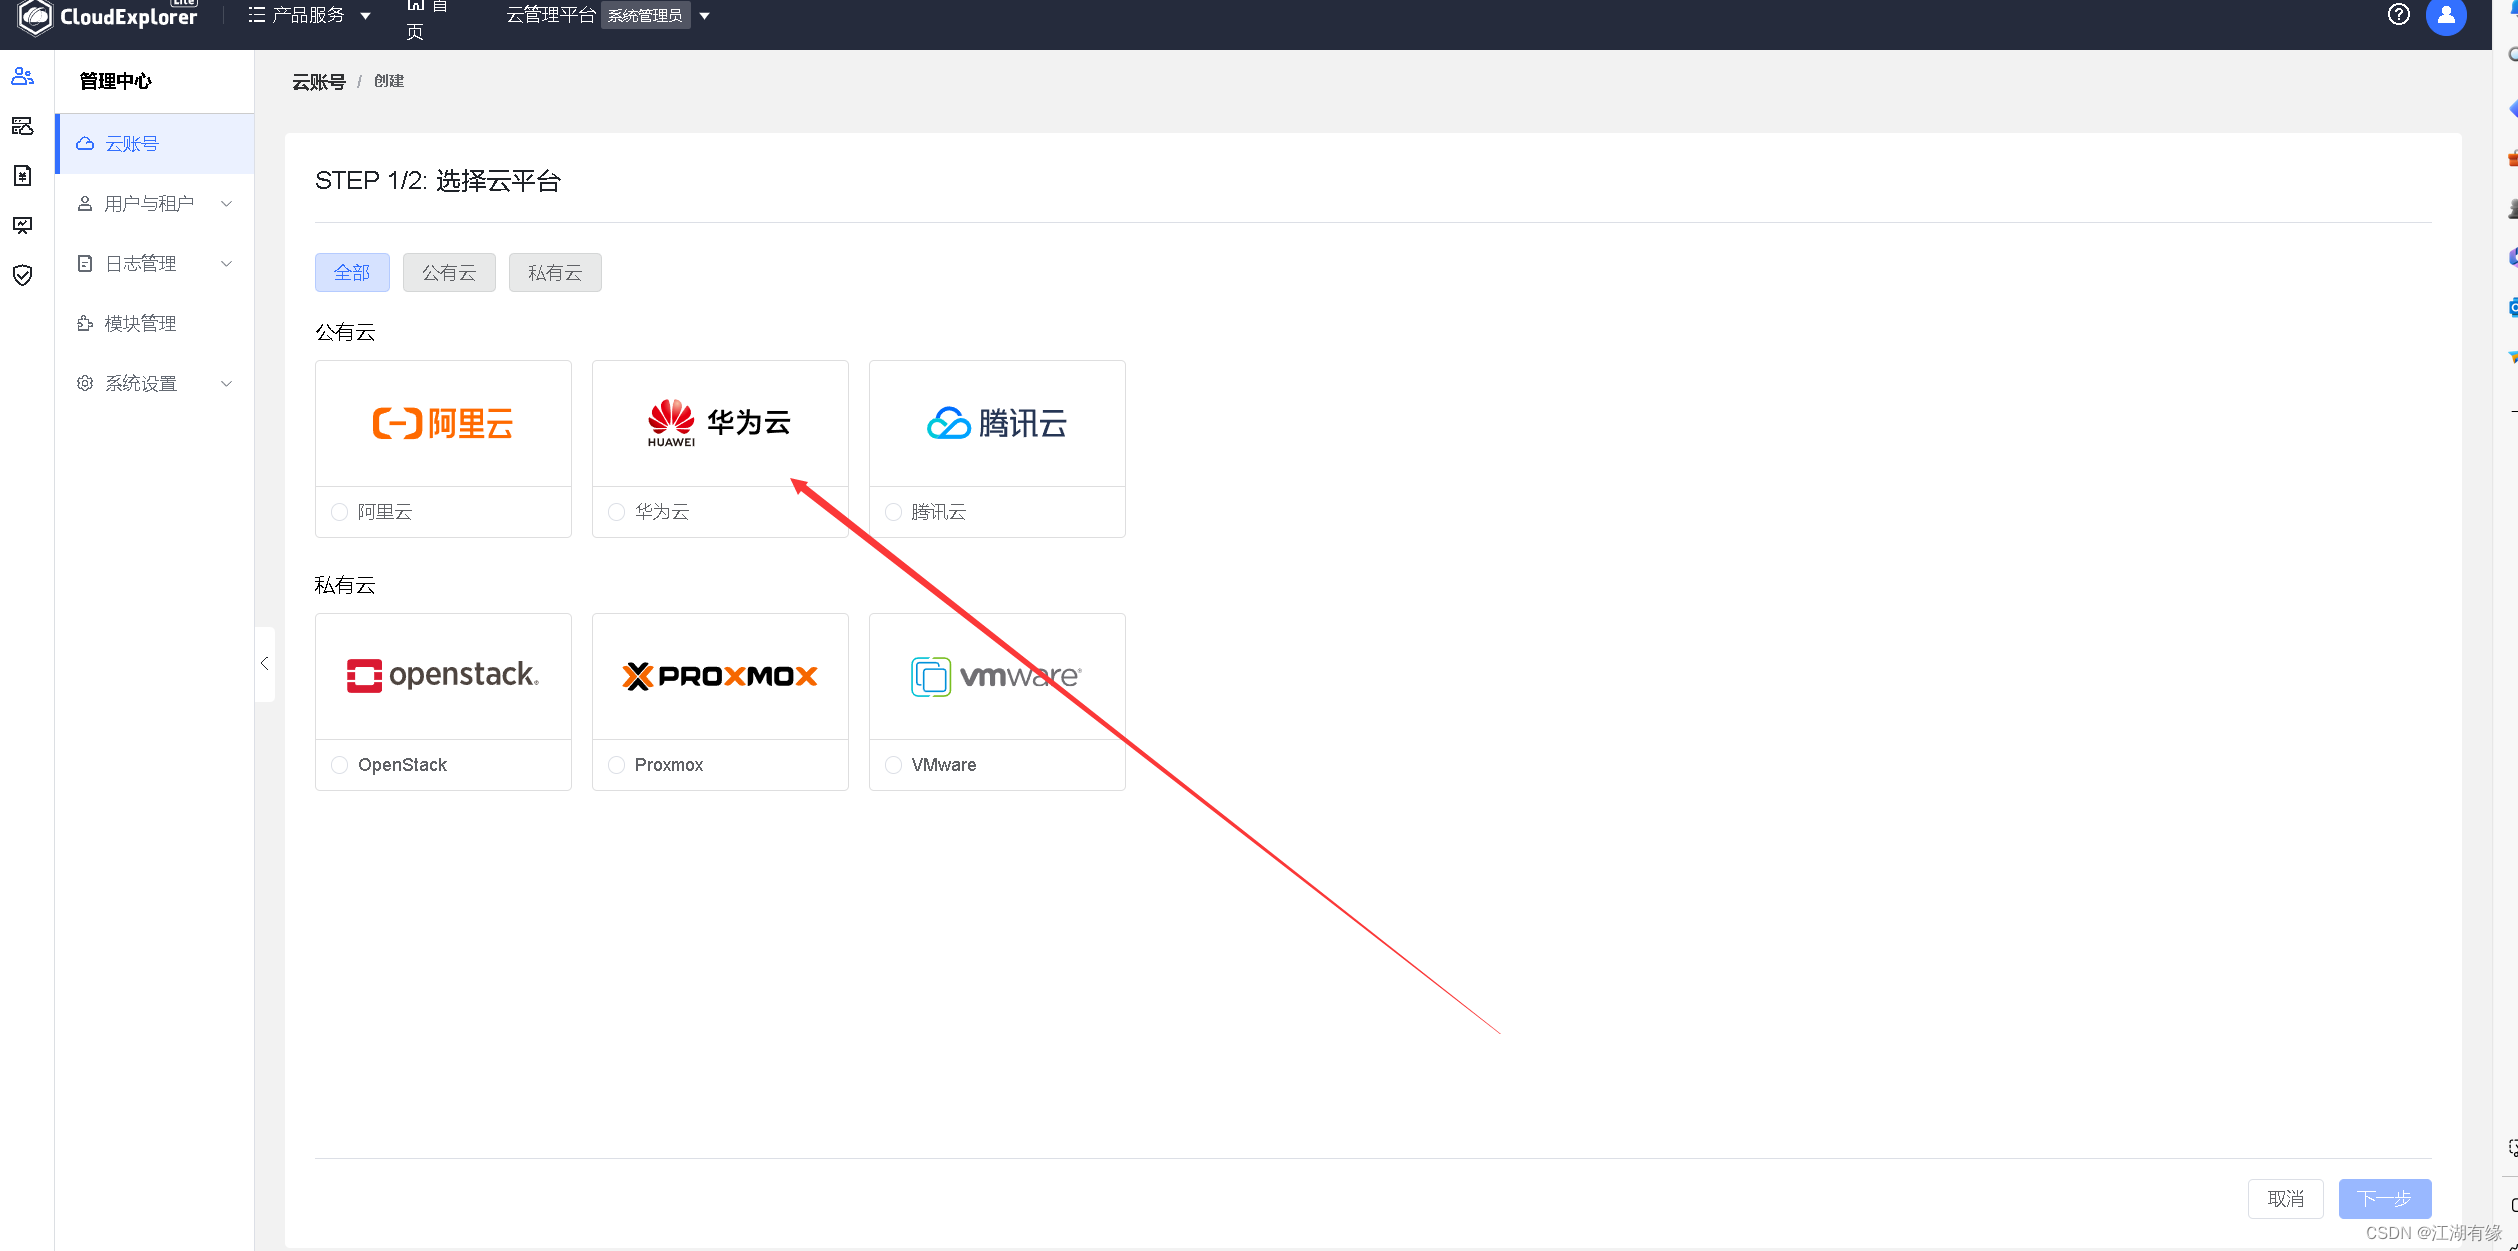This screenshot has width=2518, height=1251.
Task: Open the billing document rail icon
Action: 22,176
